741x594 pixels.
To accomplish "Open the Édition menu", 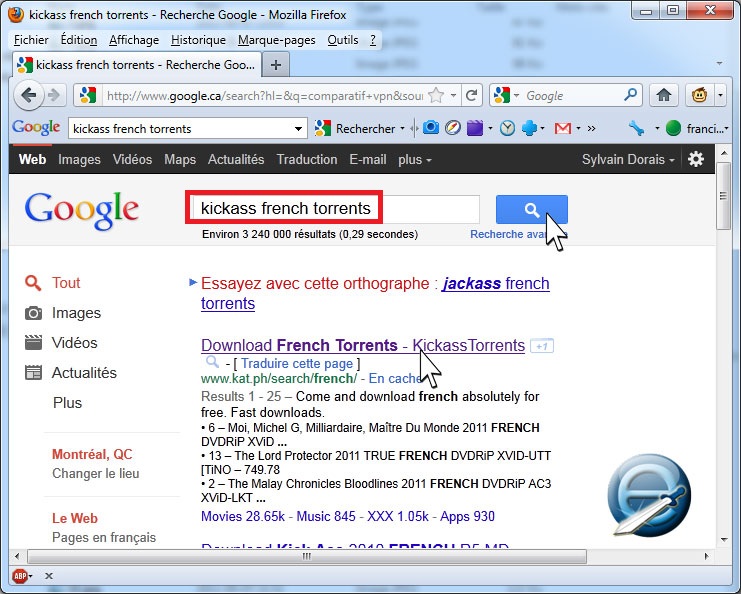I will coord(79,40).
